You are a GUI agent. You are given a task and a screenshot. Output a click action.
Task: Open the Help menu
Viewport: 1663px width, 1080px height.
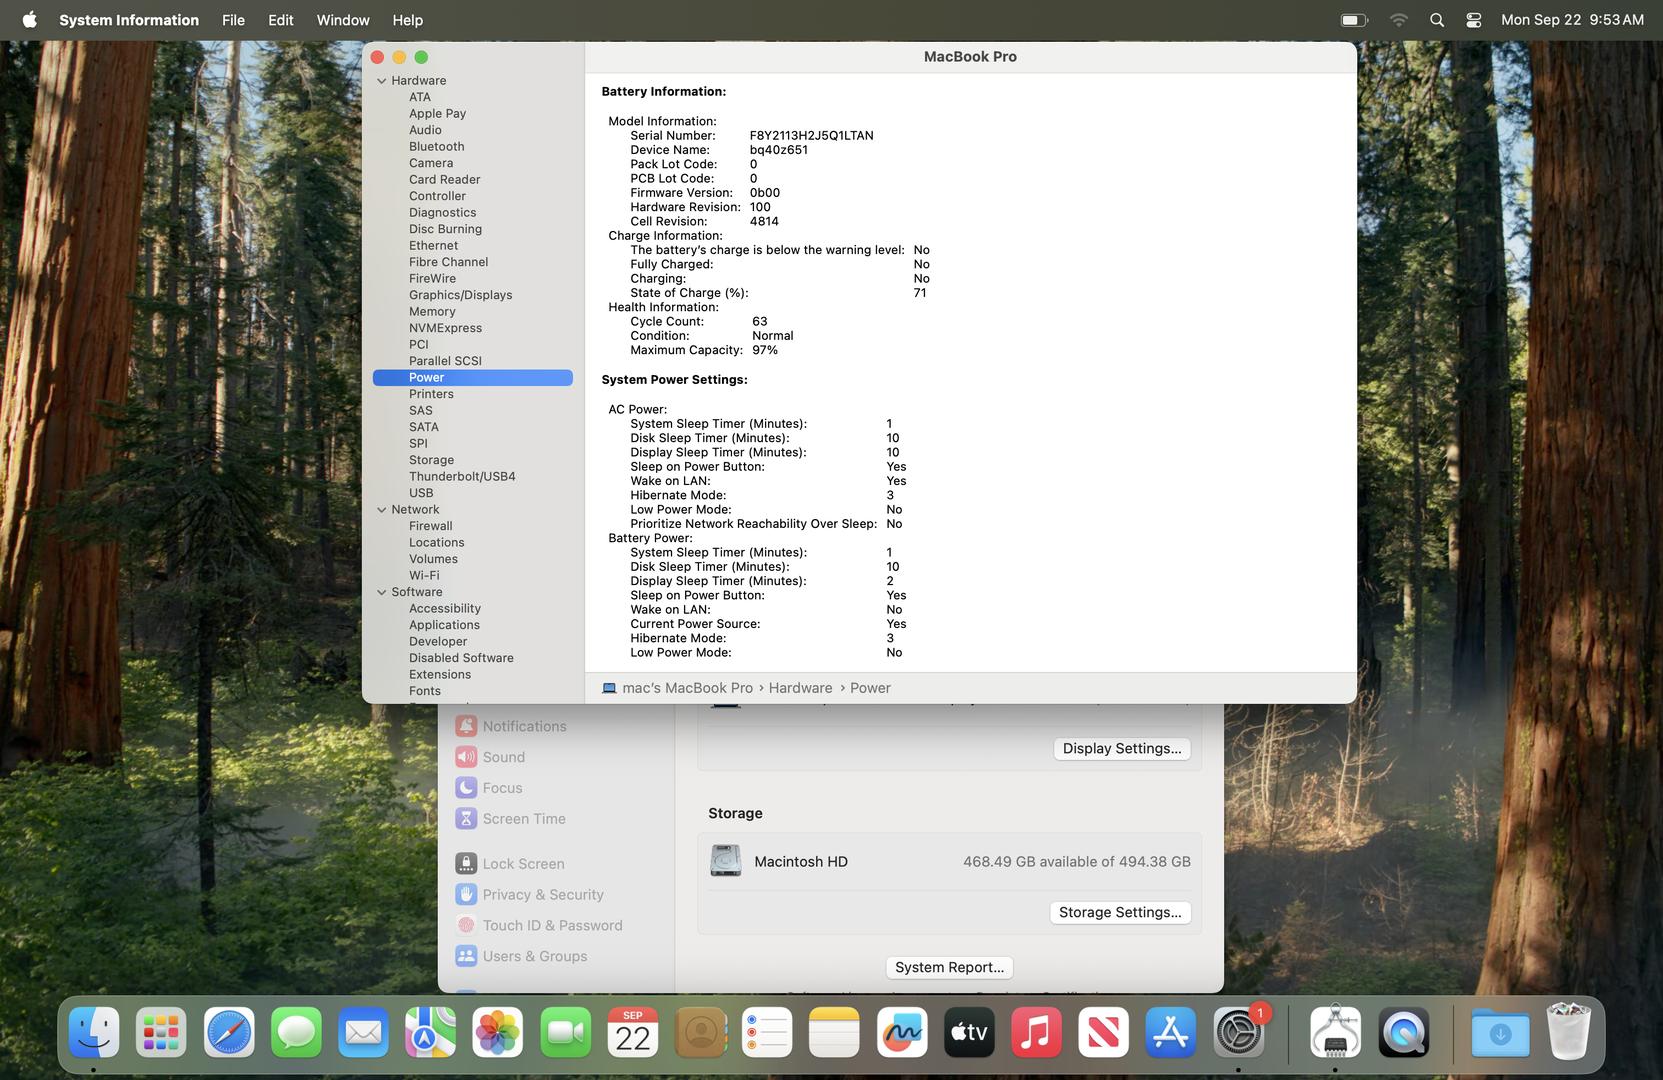pos(407,20)
